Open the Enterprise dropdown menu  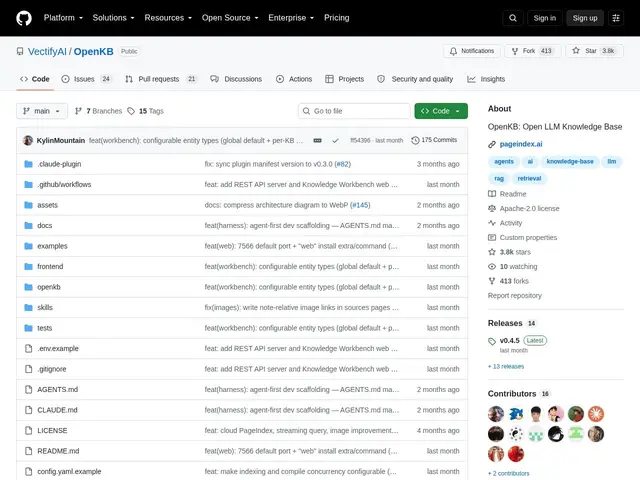click(x=291, y=18)
